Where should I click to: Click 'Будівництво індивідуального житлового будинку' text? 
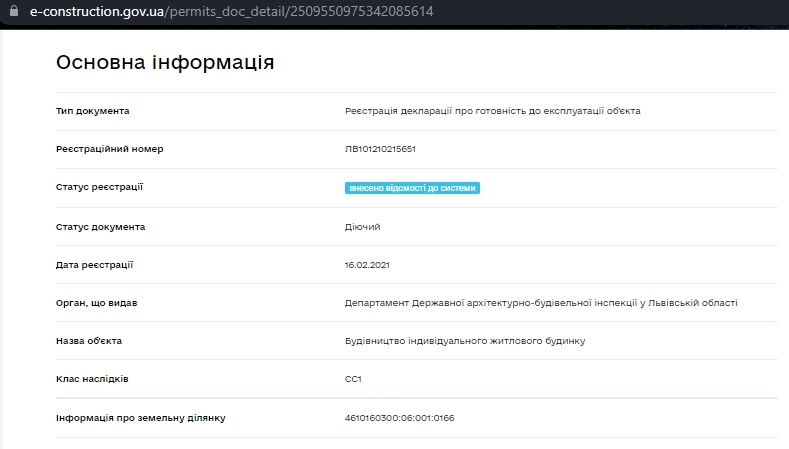point(465,341)
